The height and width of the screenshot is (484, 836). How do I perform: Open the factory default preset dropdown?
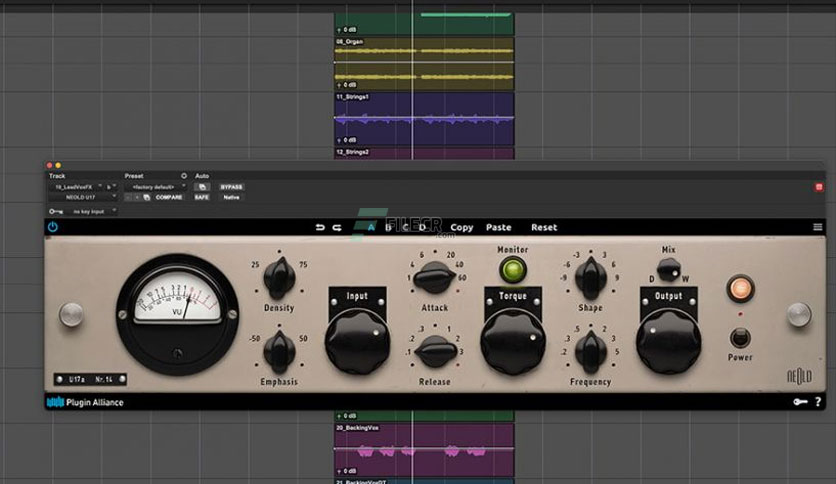155,187
